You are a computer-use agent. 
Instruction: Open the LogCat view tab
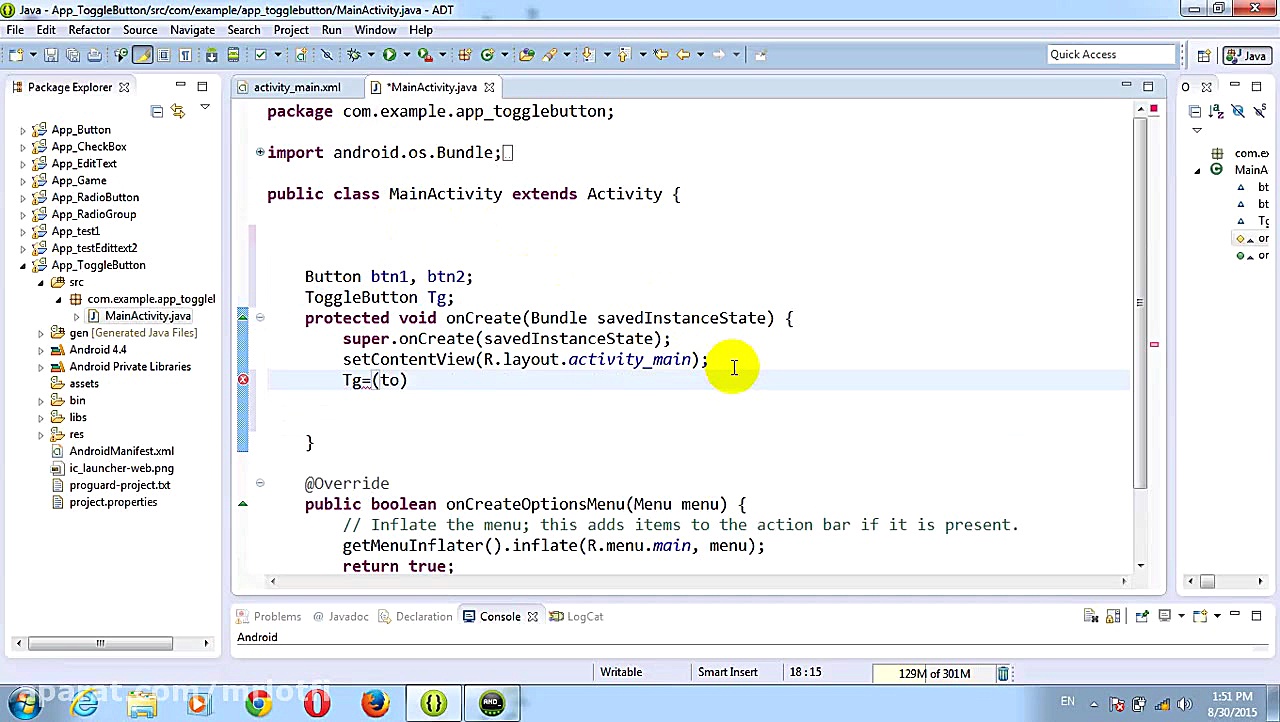pos(584,616)
